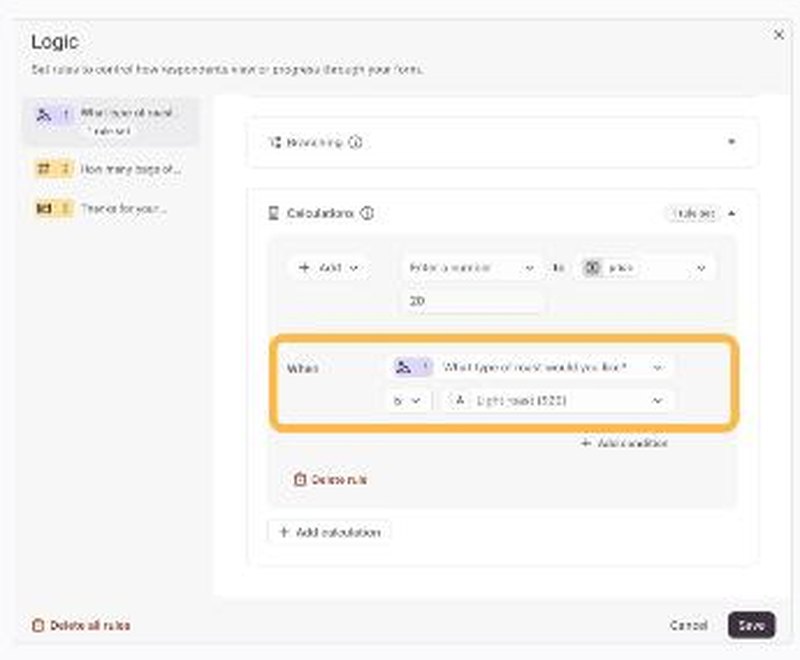
Task: Open the 'is' operator dropdown
Action: point(407,401)
